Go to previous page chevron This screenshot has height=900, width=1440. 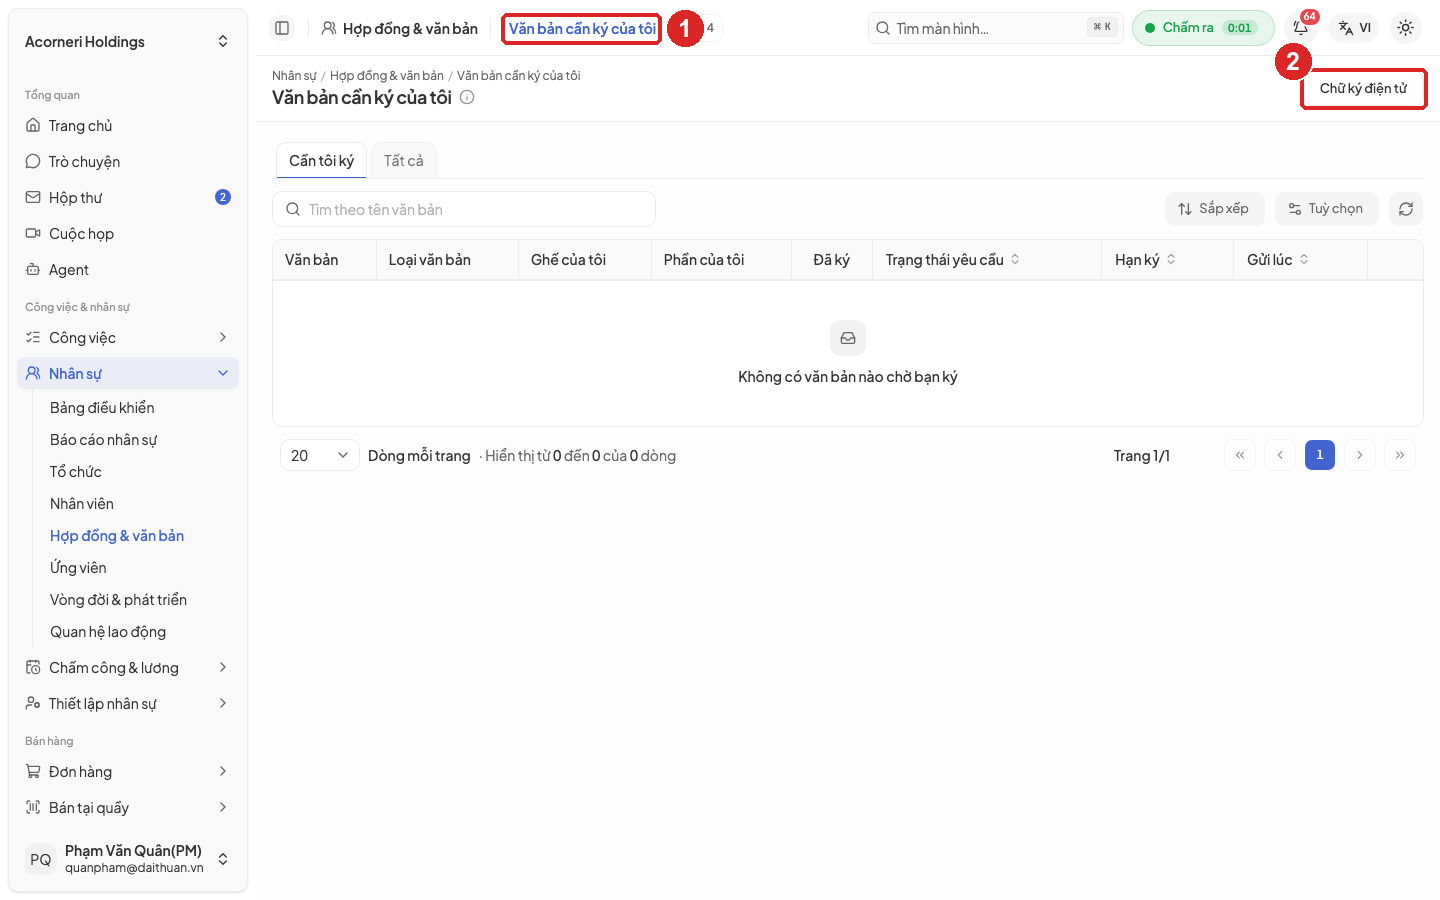pyautogui.click(x=1279, y=455)
